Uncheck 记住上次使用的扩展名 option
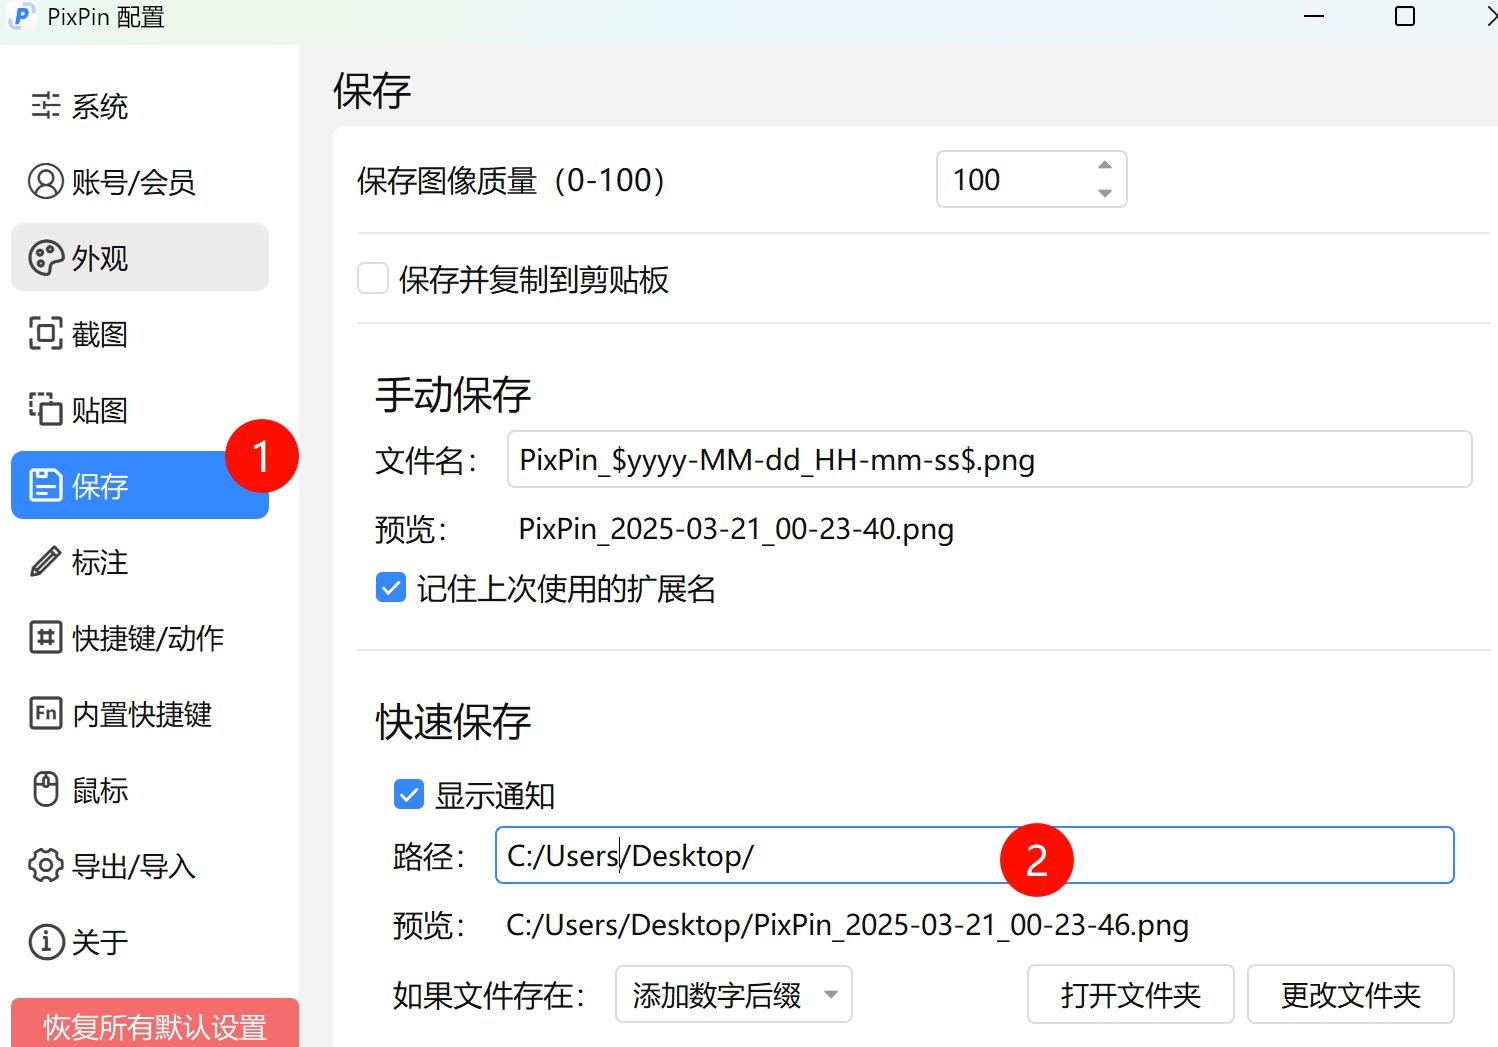The width and height of the screenshot is (1498, 1047). [x=391, y=588]
